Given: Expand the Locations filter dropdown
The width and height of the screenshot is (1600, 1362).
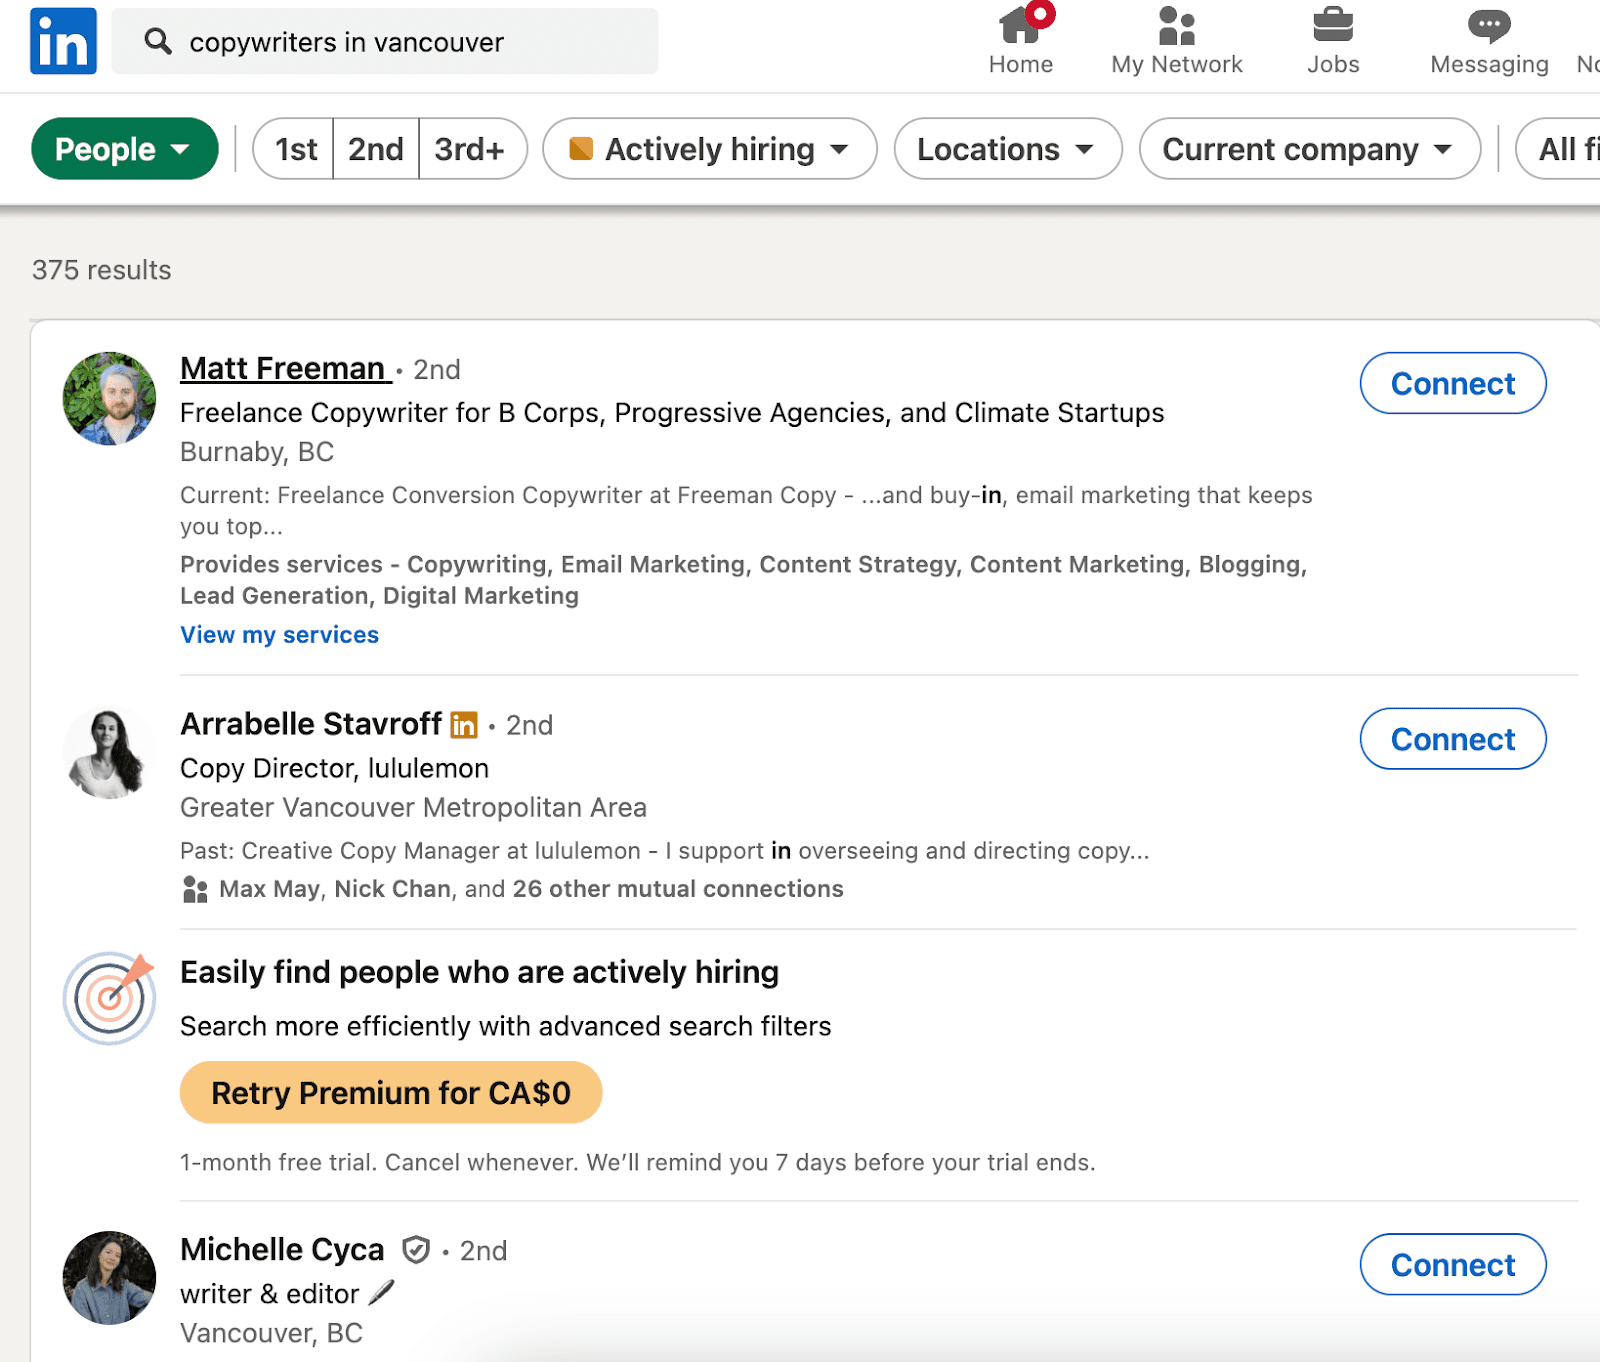Looking at the screenshot, I should coord(1007,149).
